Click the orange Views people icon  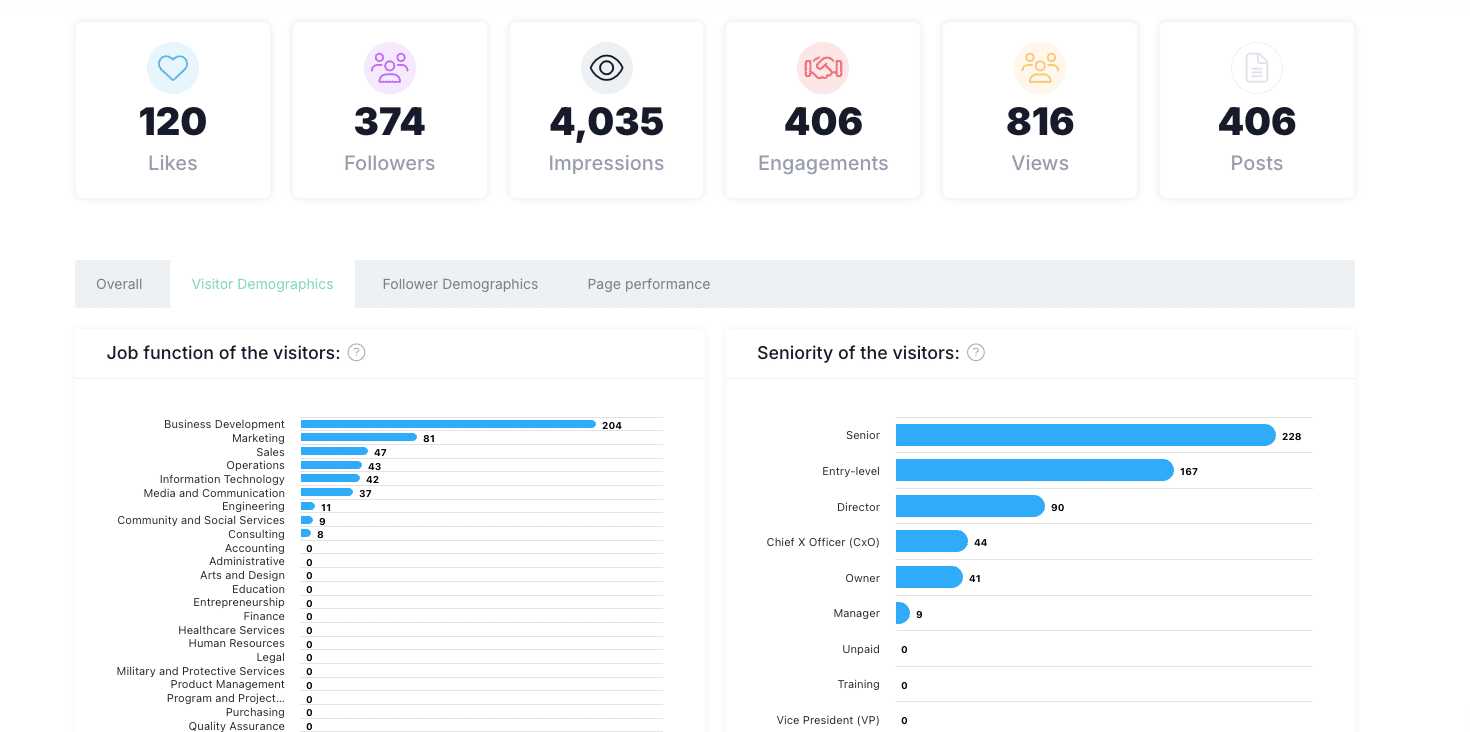click(x=1040, y=68)
